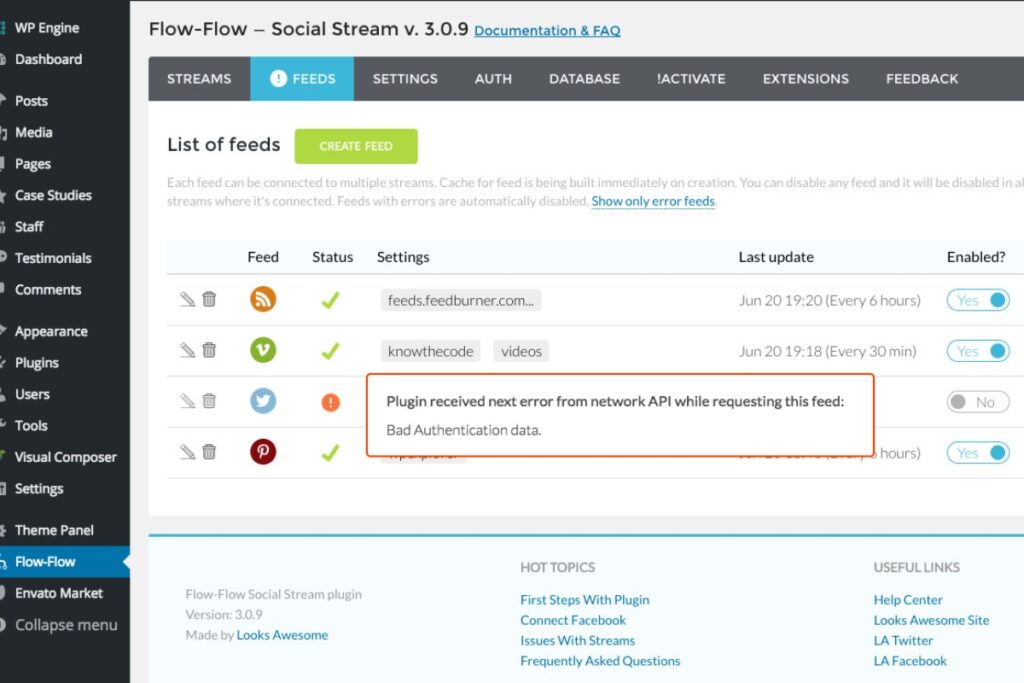Disable the Pinterest feed Yes toggle

click(978, 453)
